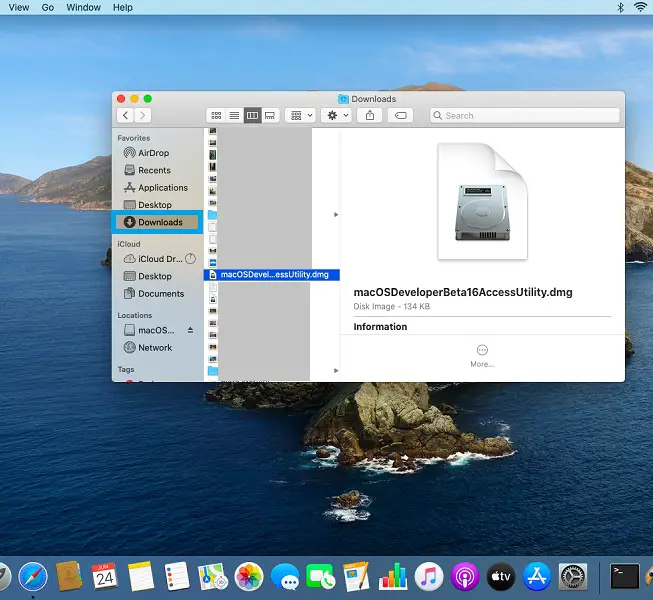Open System Preferences from the Dock
The image size is (653, 600).
pos(573,577)
